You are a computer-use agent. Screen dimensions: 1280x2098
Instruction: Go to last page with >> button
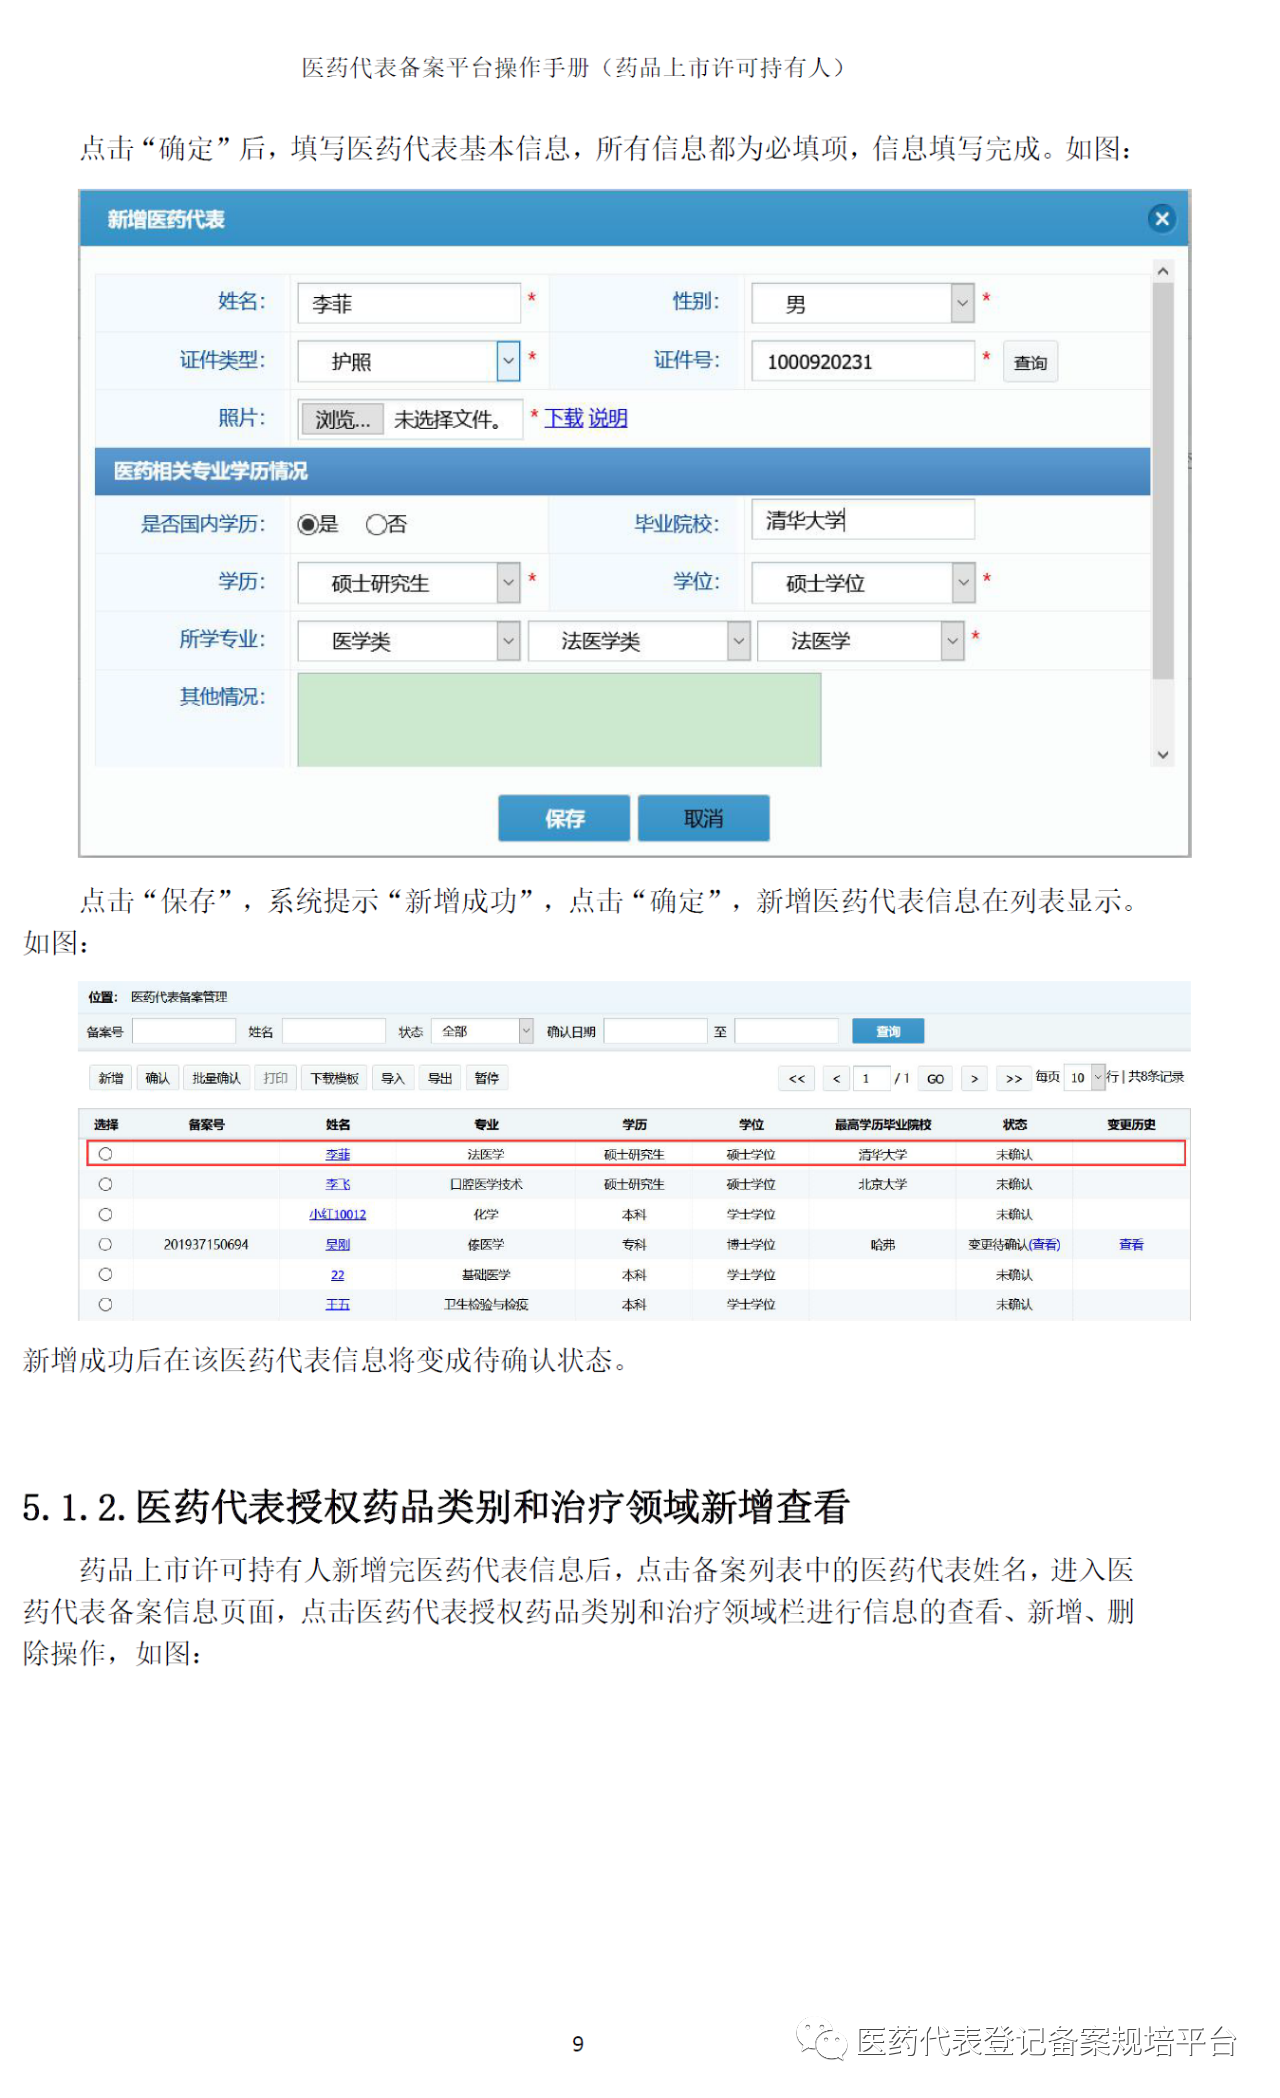1013,1078
